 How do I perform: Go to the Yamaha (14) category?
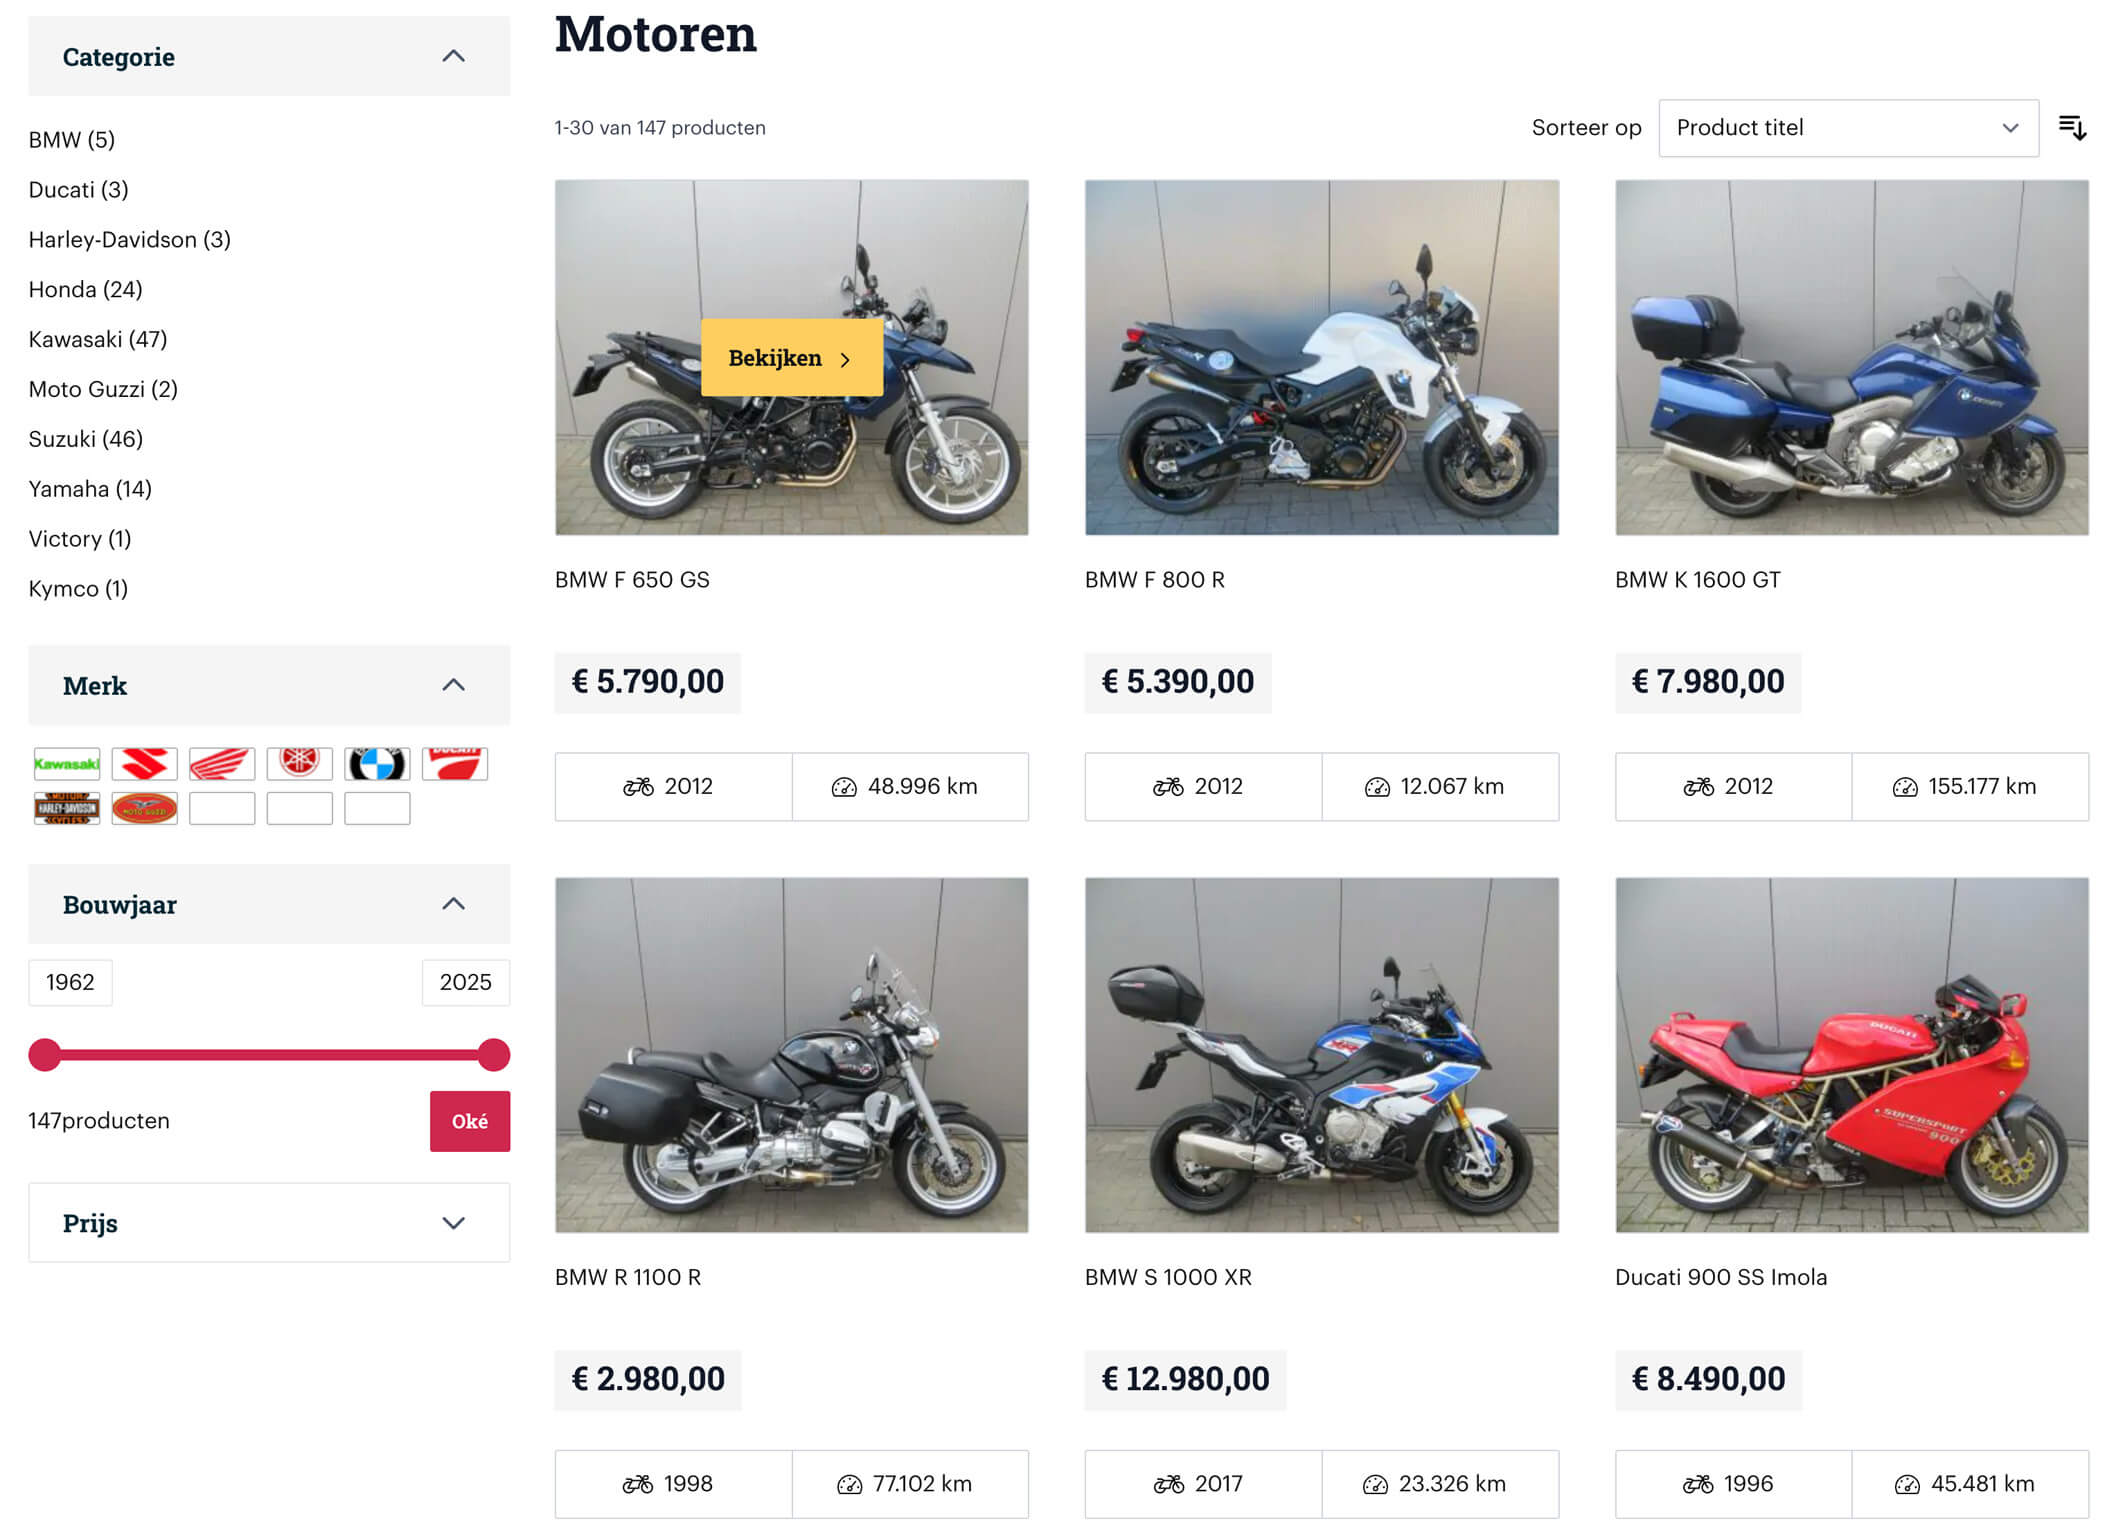tap(90, 489)
